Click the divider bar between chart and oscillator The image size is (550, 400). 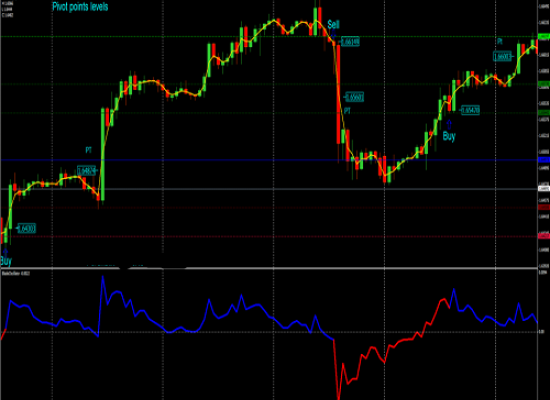tap(269, 268)
